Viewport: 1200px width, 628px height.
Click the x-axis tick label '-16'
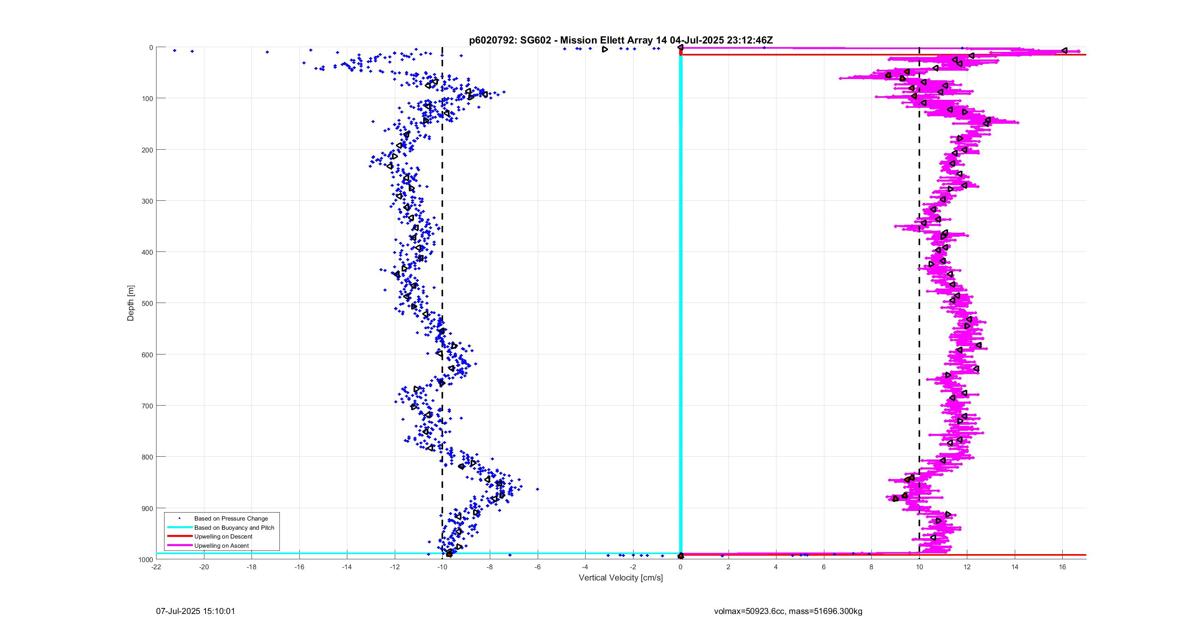[300, 568]
